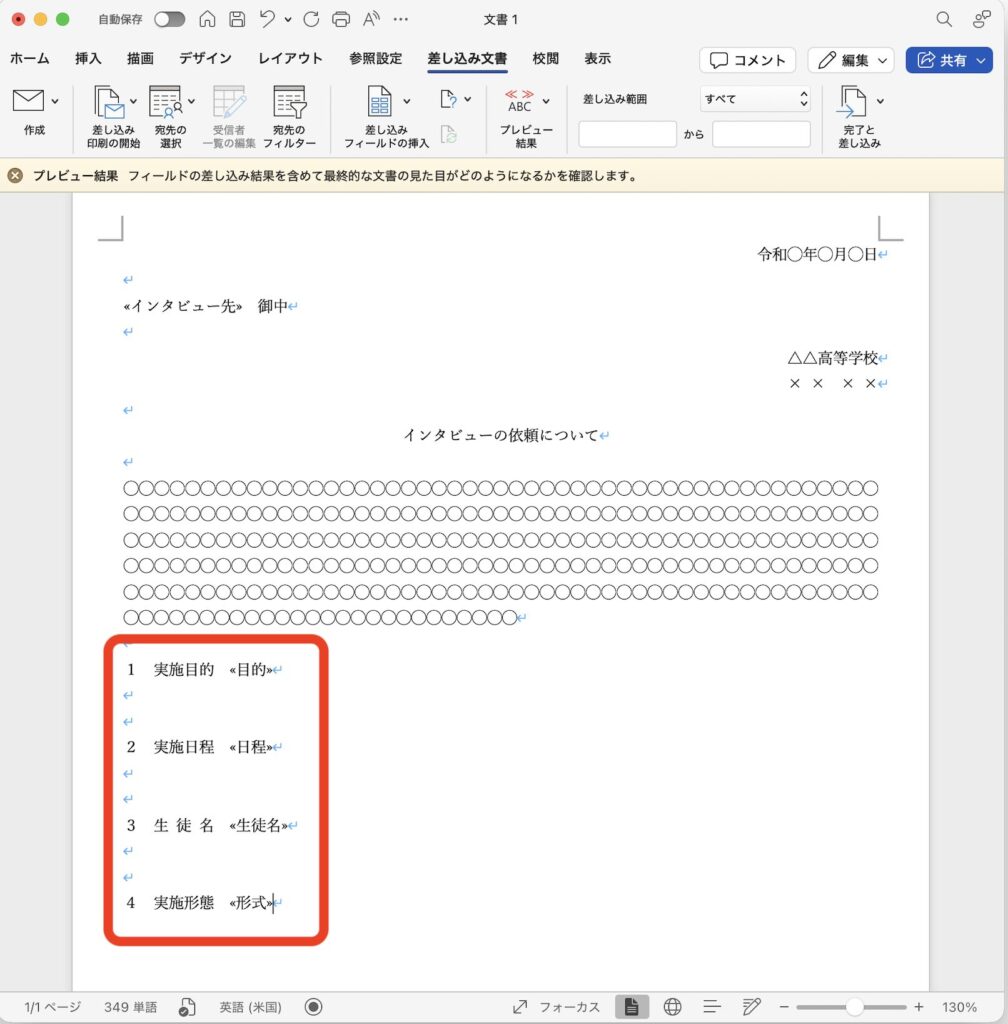Click the Insert Merge Field (差し込みフィールドの挿入) icon
1008x1024 pixels.
pos(380,102)
